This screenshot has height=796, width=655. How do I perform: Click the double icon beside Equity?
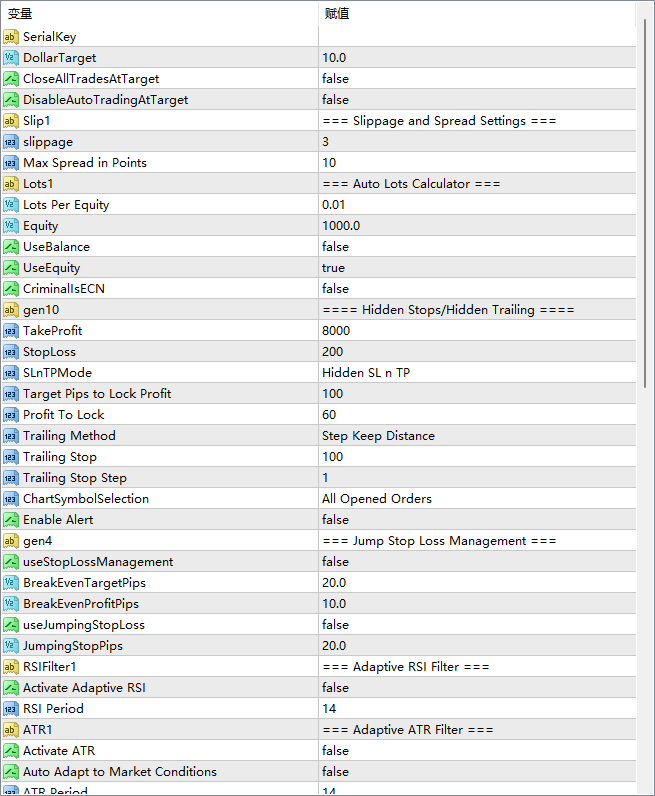pos(11,226)
